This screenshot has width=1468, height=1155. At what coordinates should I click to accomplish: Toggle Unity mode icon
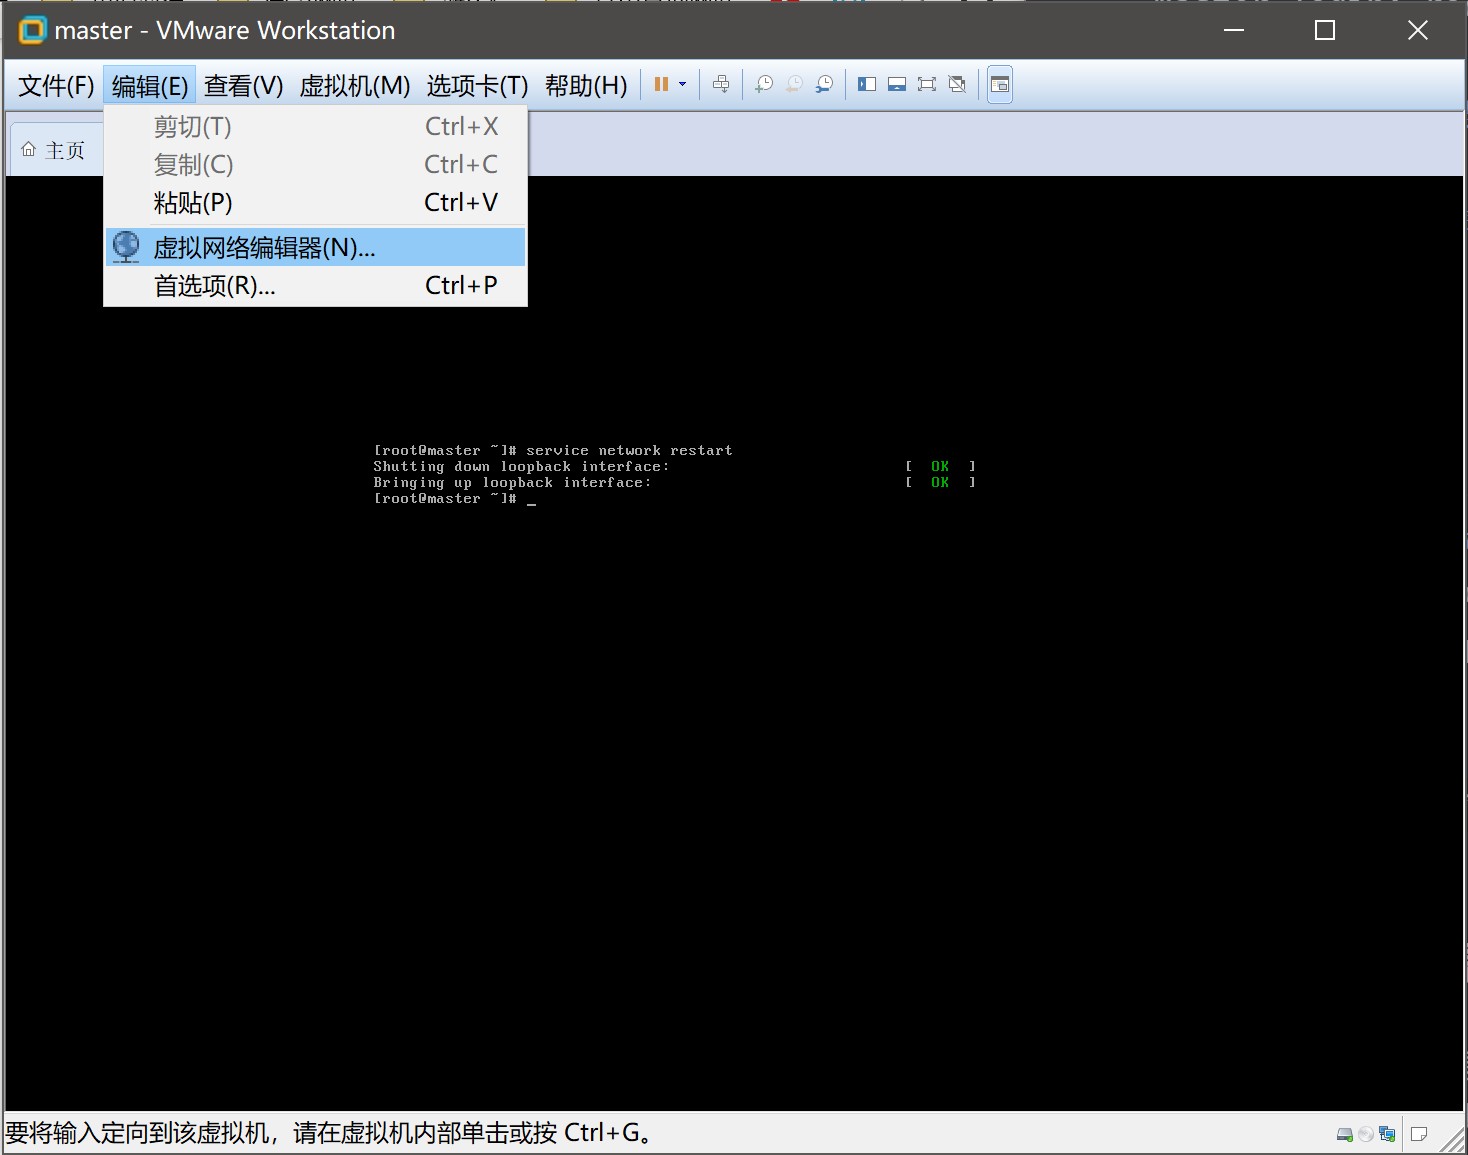pos(957,85)
